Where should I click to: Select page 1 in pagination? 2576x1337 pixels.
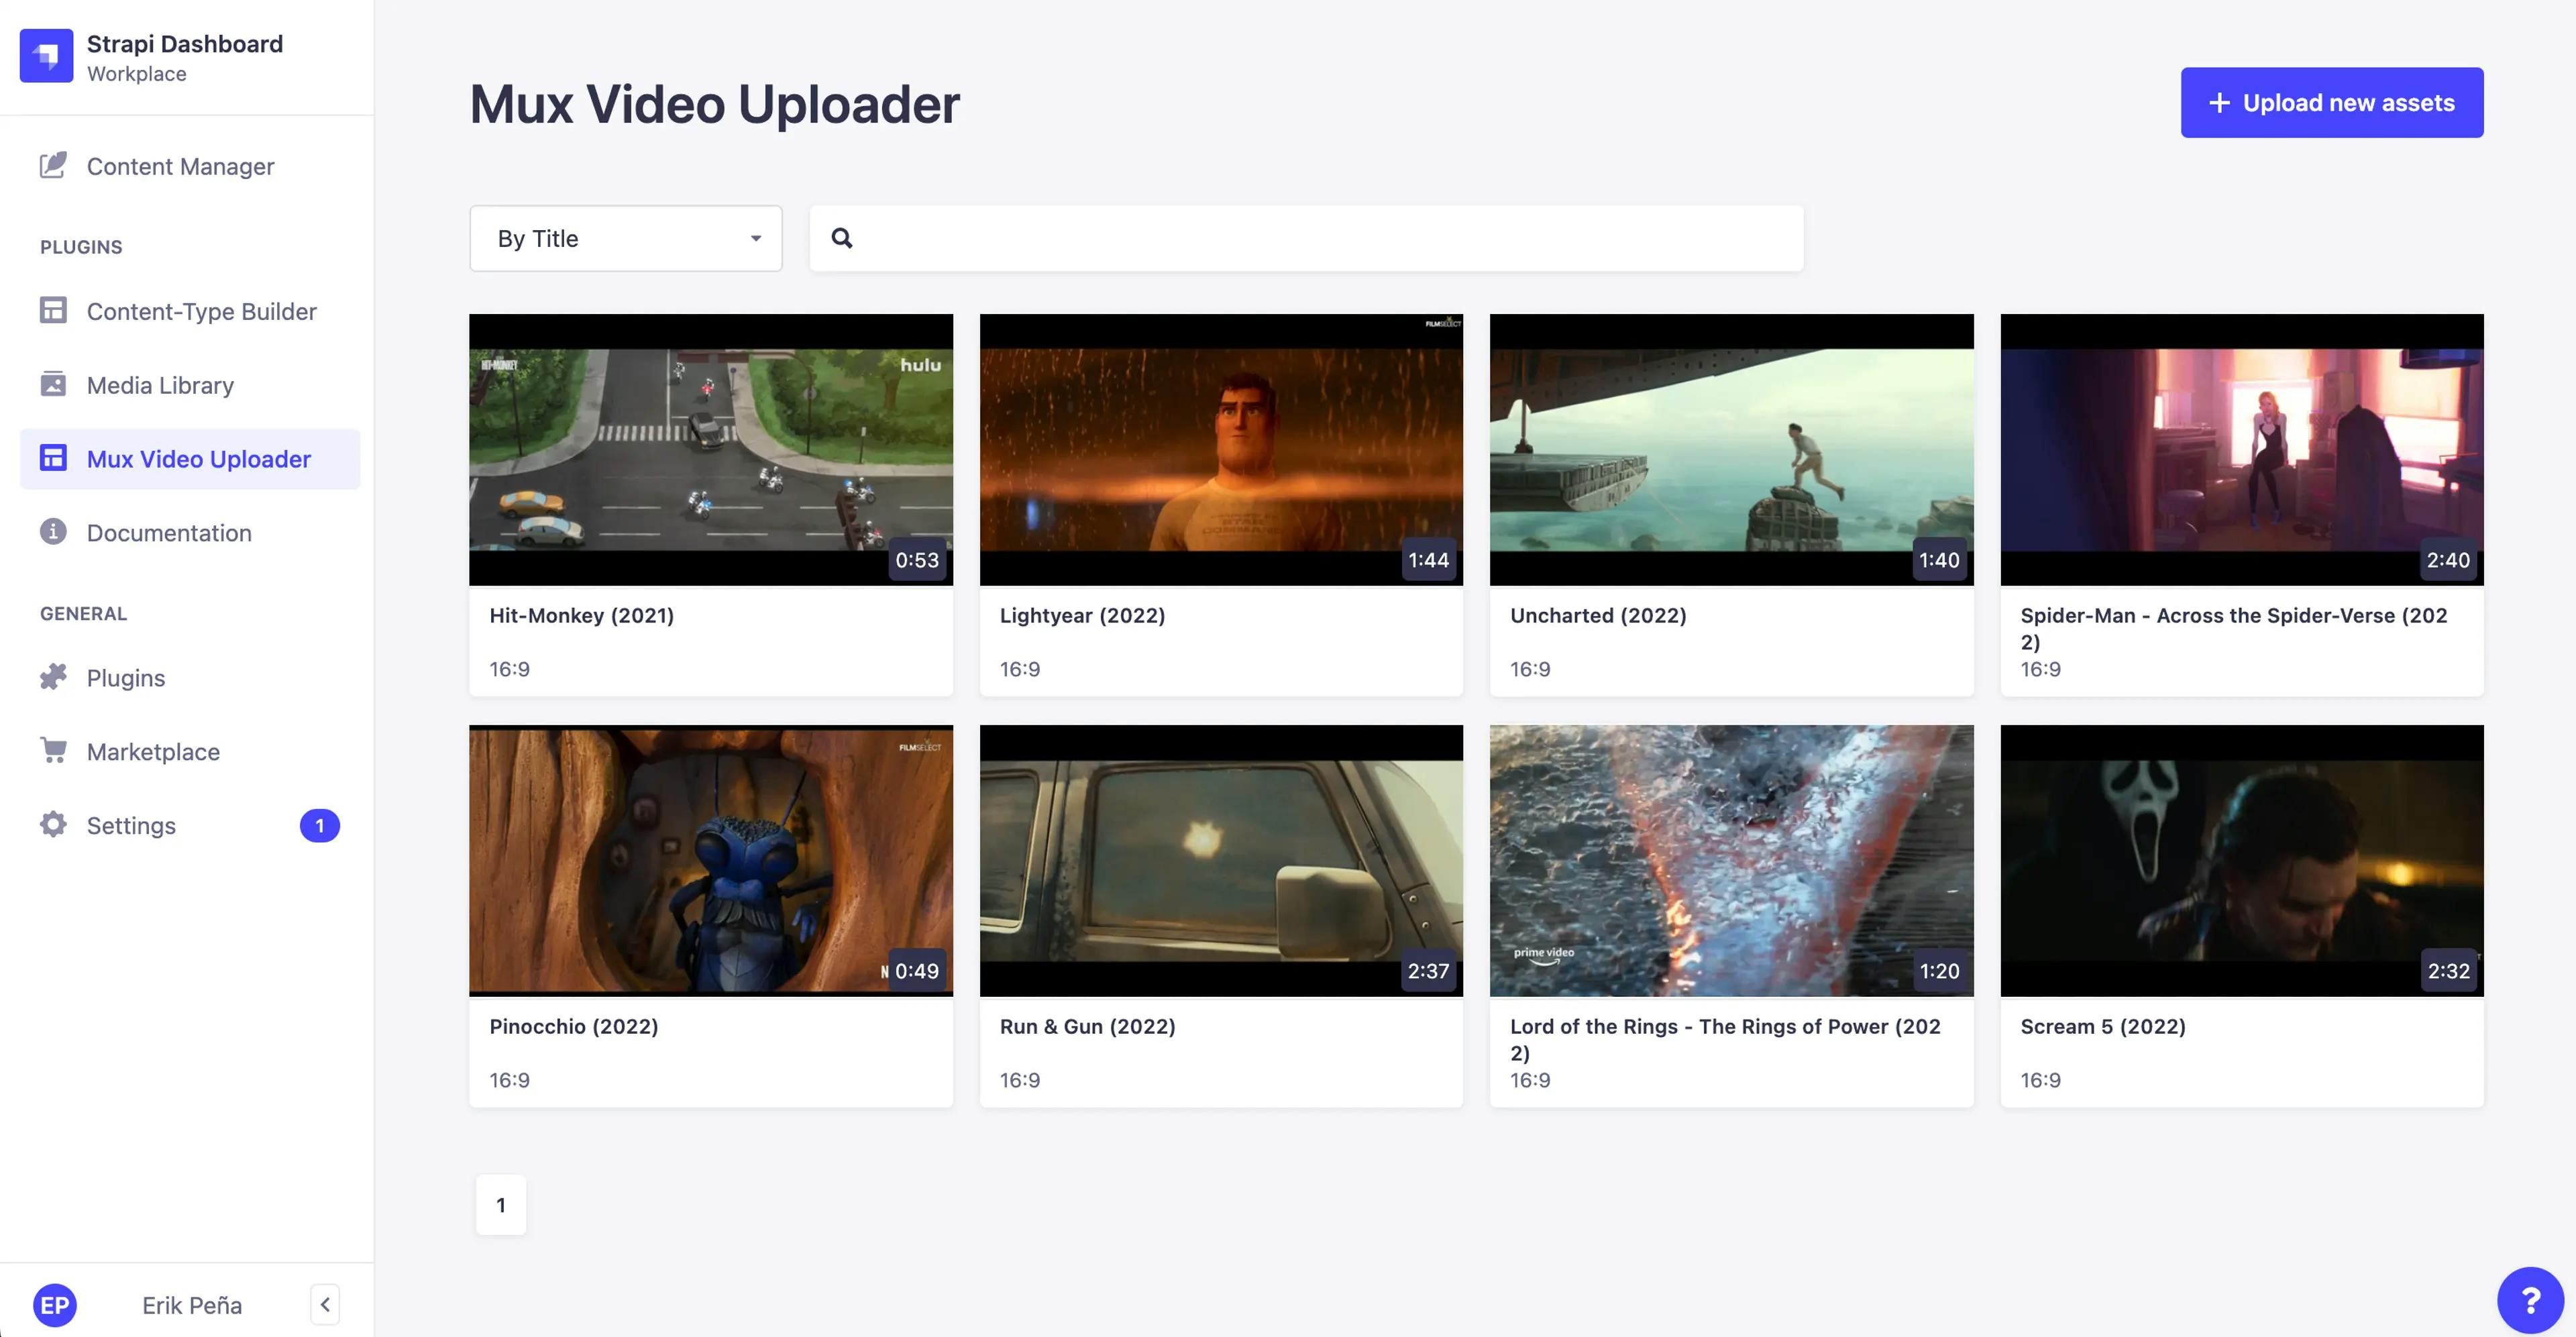pyautogui.click(x=500, y=1204)
